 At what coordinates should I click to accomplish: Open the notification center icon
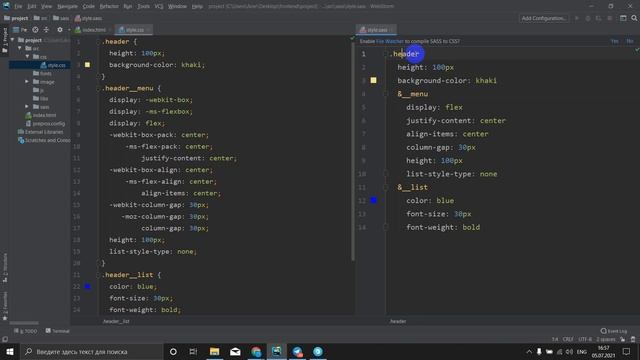[x=627, y=351]
